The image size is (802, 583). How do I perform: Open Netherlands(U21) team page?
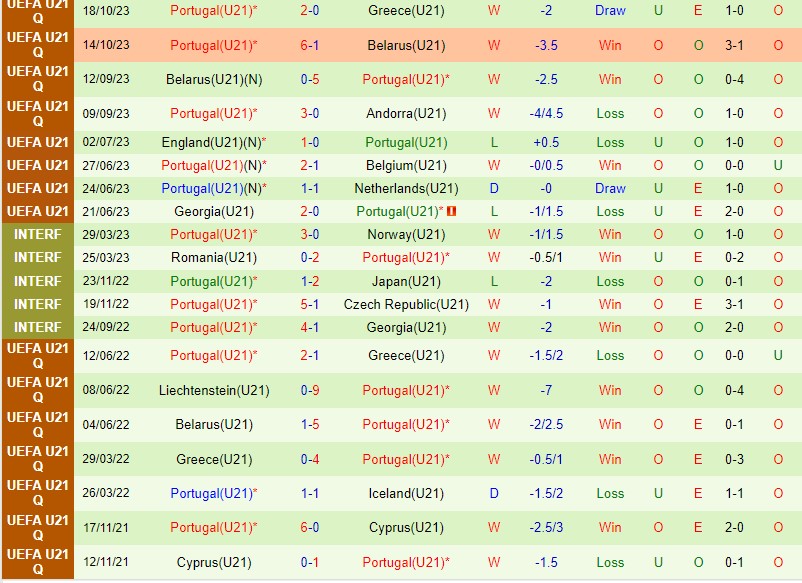406,188
